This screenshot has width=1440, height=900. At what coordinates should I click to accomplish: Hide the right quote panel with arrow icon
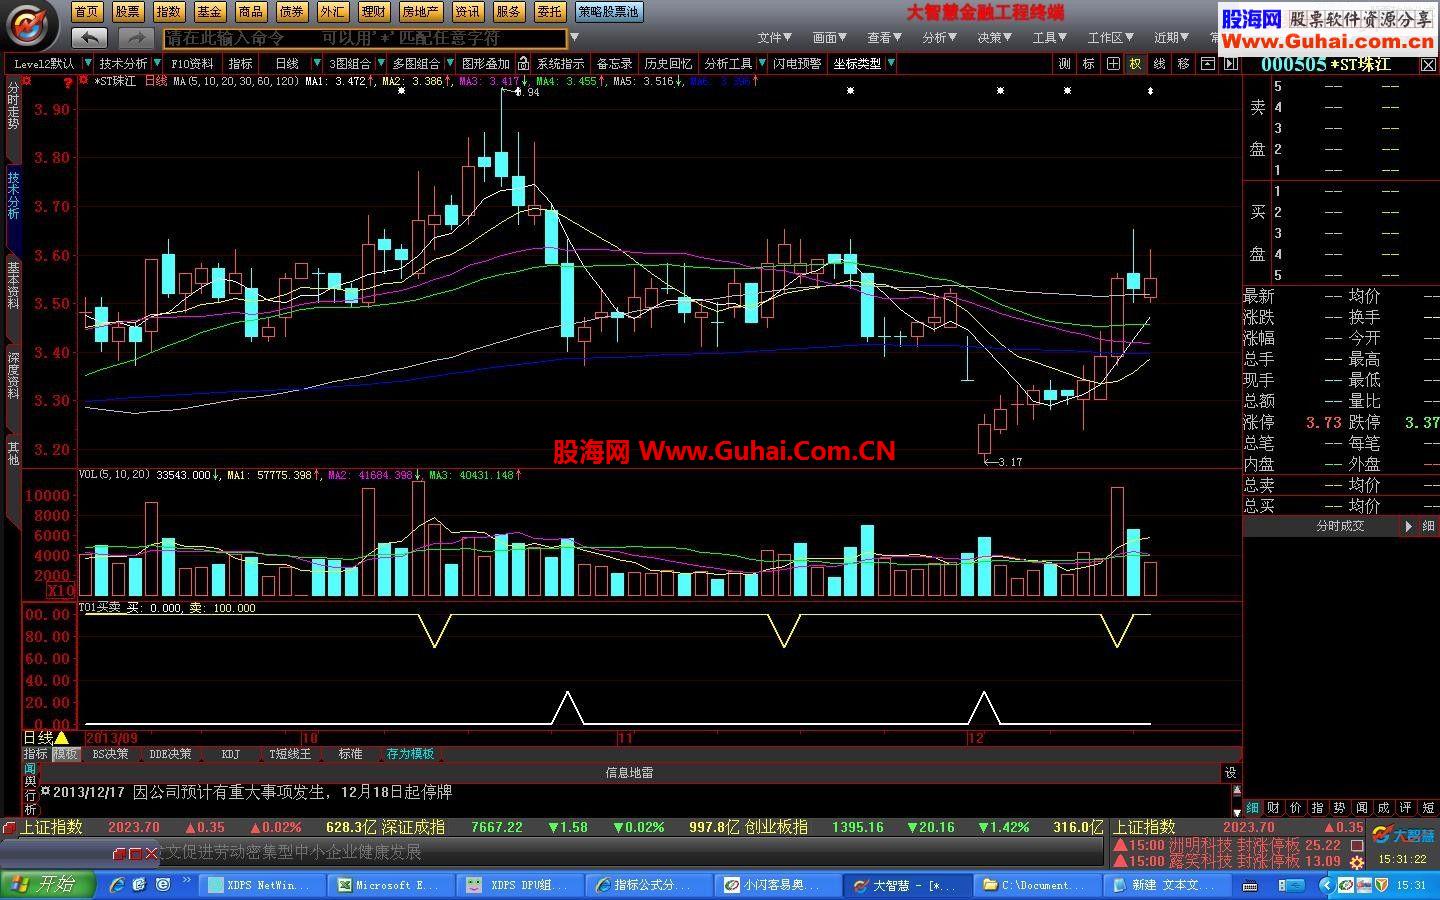point(1230,63)
